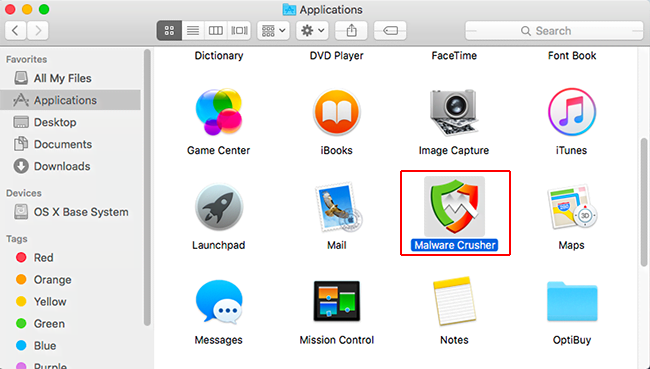Select the Maps app icon
This screenshot has width=650, height=369.
point(572,207)
